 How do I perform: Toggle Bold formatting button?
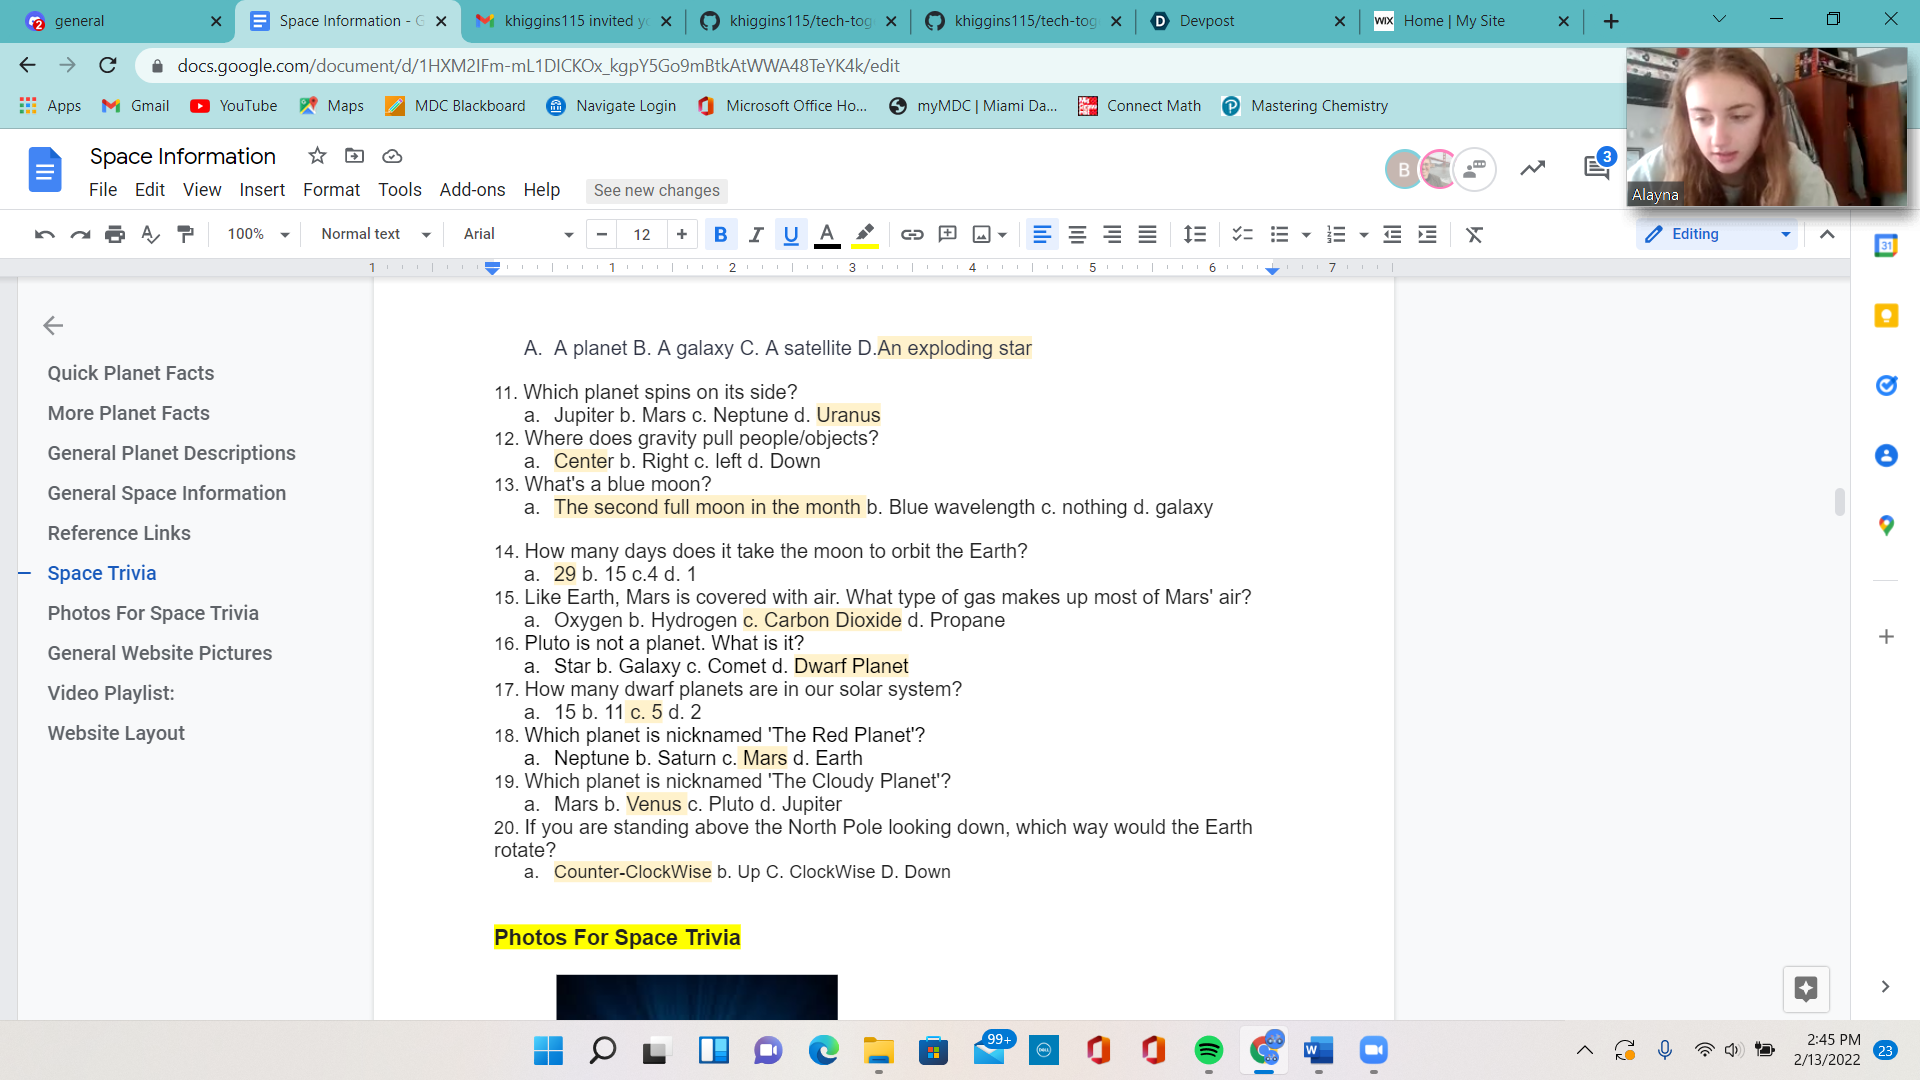pyautogui.click(x=720, y=234)
